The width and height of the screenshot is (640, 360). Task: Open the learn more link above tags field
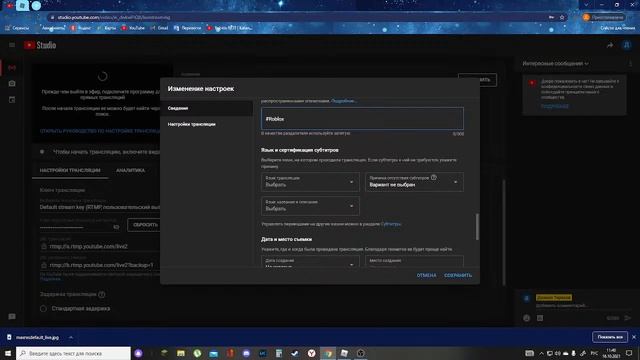click(x=343, y=101)
